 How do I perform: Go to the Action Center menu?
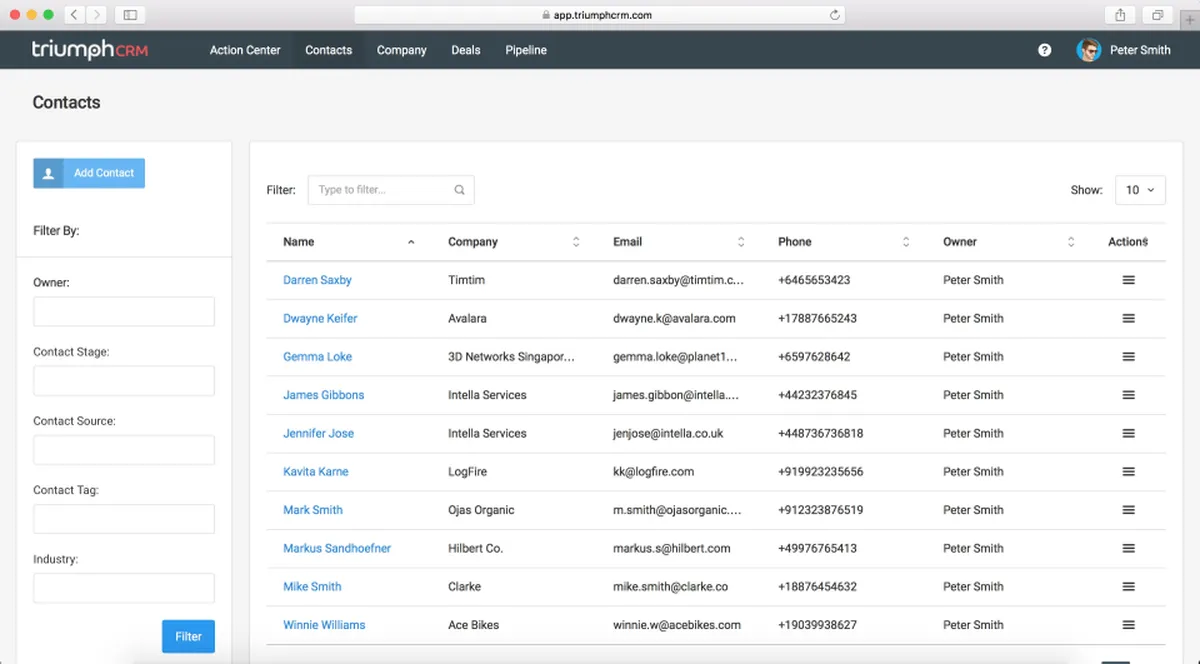245,50
